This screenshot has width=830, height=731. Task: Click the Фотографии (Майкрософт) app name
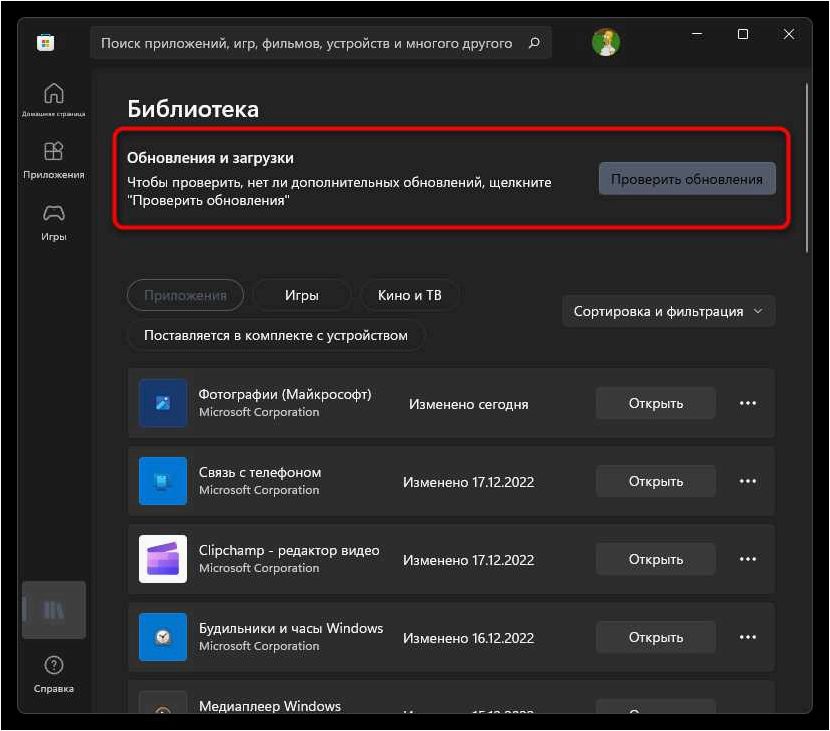[285, 394]
